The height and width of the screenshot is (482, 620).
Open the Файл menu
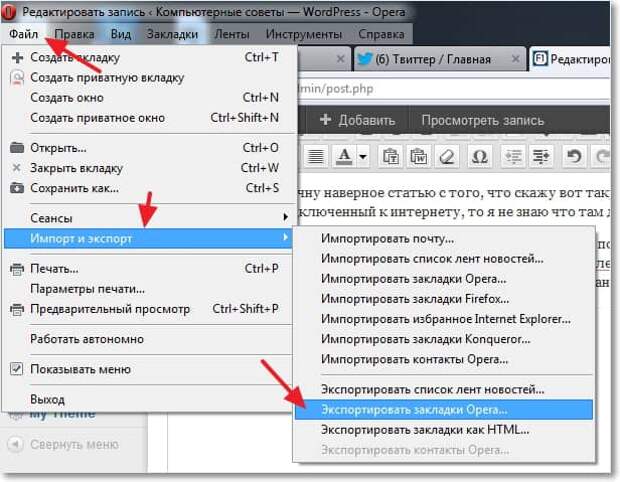tap(23, 34)
